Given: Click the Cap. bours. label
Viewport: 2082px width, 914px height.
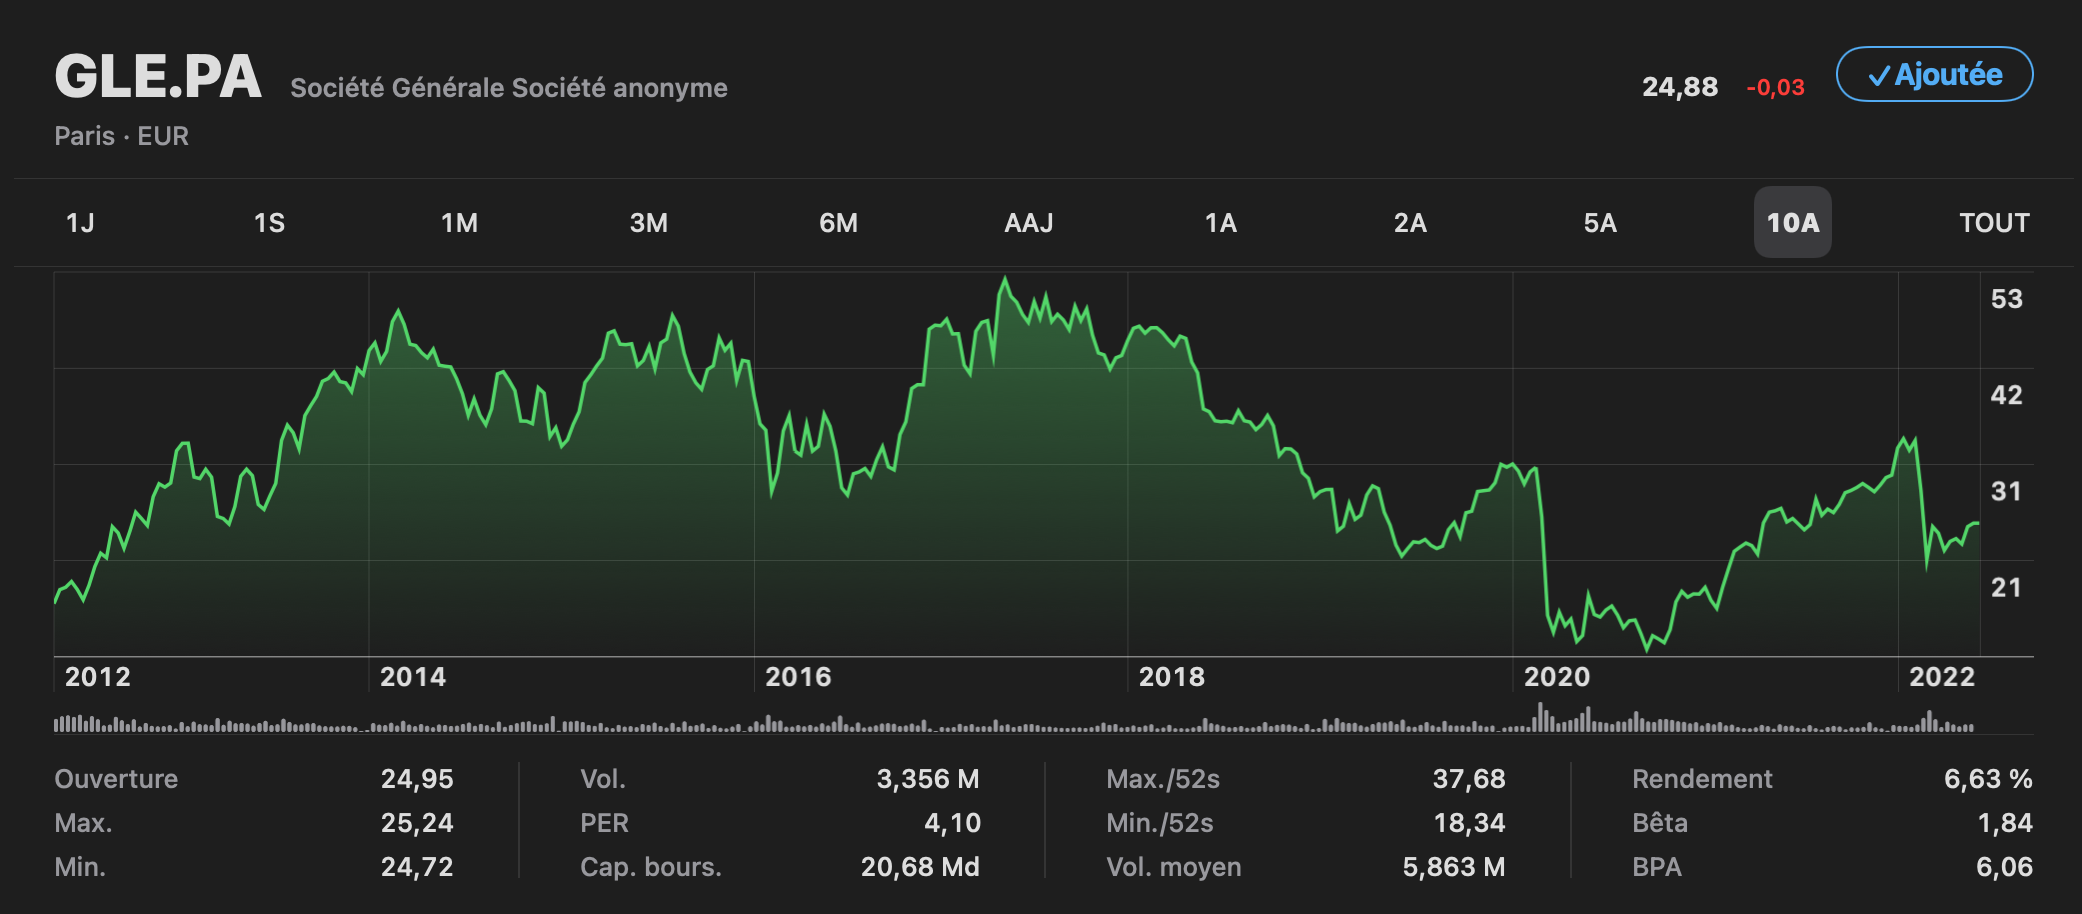Looking at the screenshot, I should click(651, 867).
